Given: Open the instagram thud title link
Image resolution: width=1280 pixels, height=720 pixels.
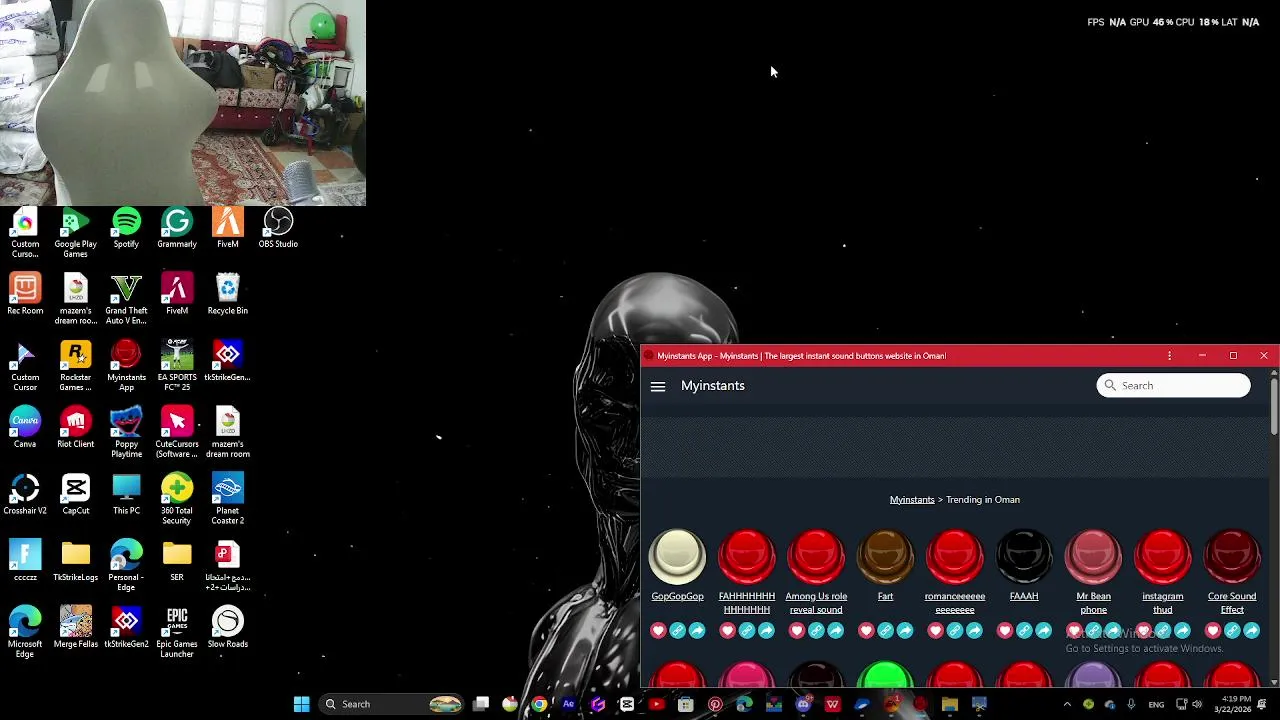Looking at the screenshot, I should [1163, 603].
